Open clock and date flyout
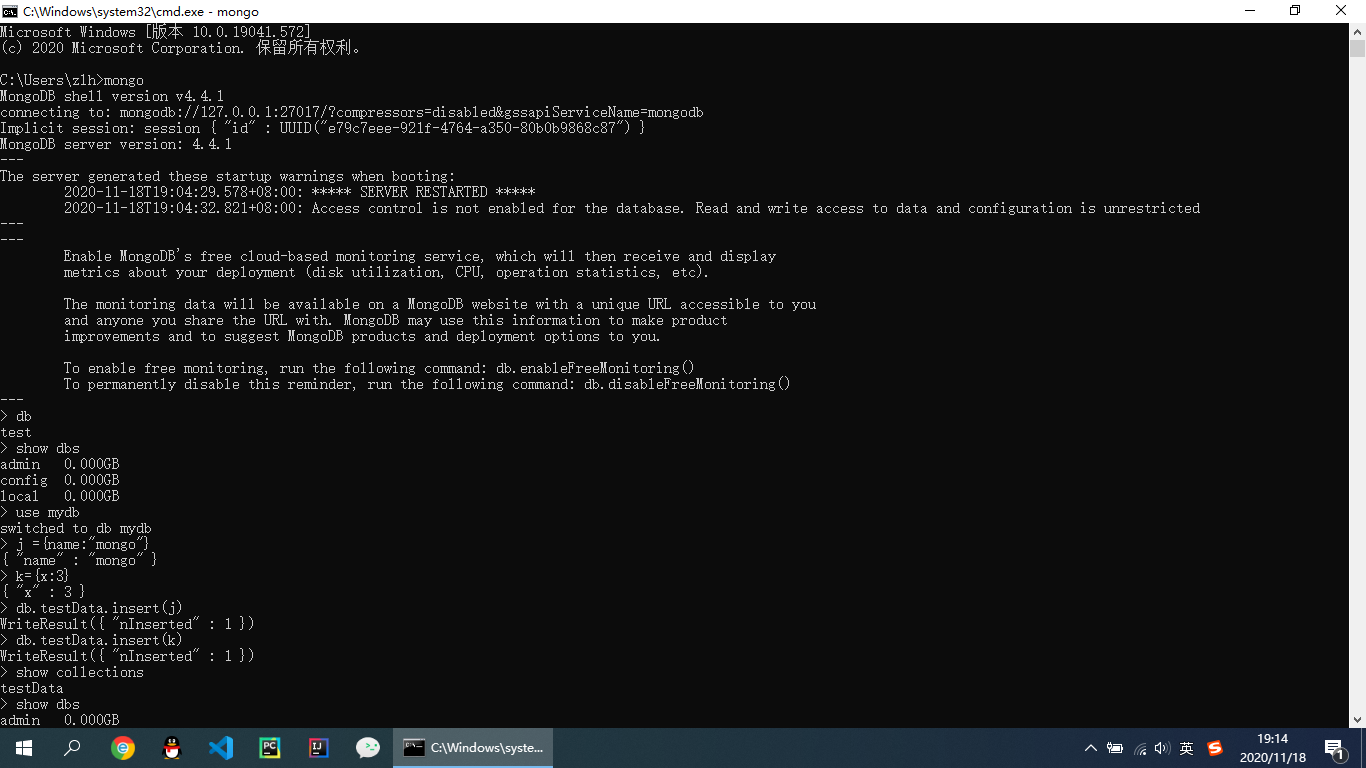The height and width of the screenshot is (768, 1366). pyautogui.click(x=1272, y=748)
